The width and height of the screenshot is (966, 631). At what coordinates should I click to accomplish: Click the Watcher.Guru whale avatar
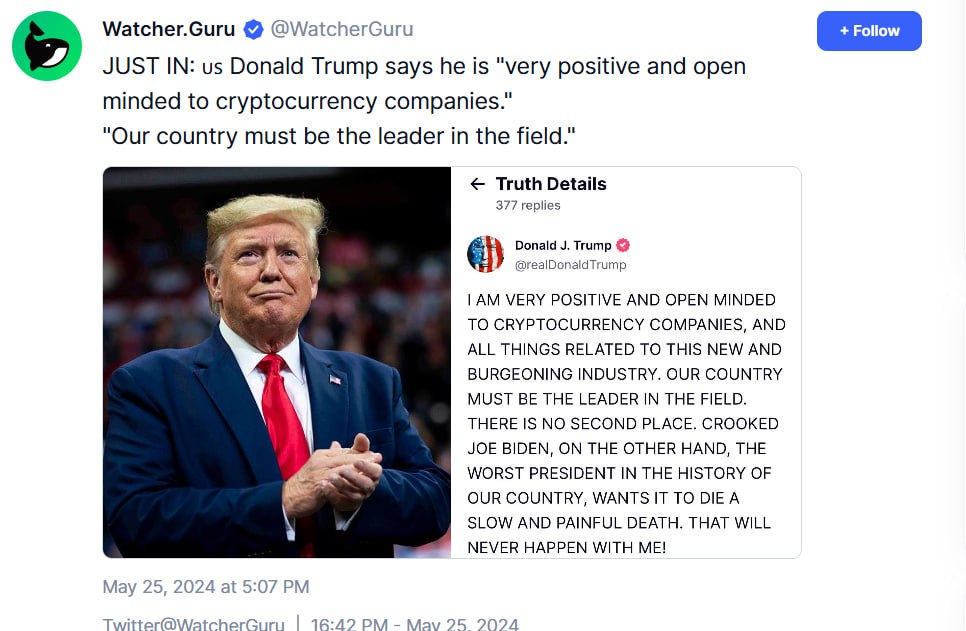pos(47,46)
